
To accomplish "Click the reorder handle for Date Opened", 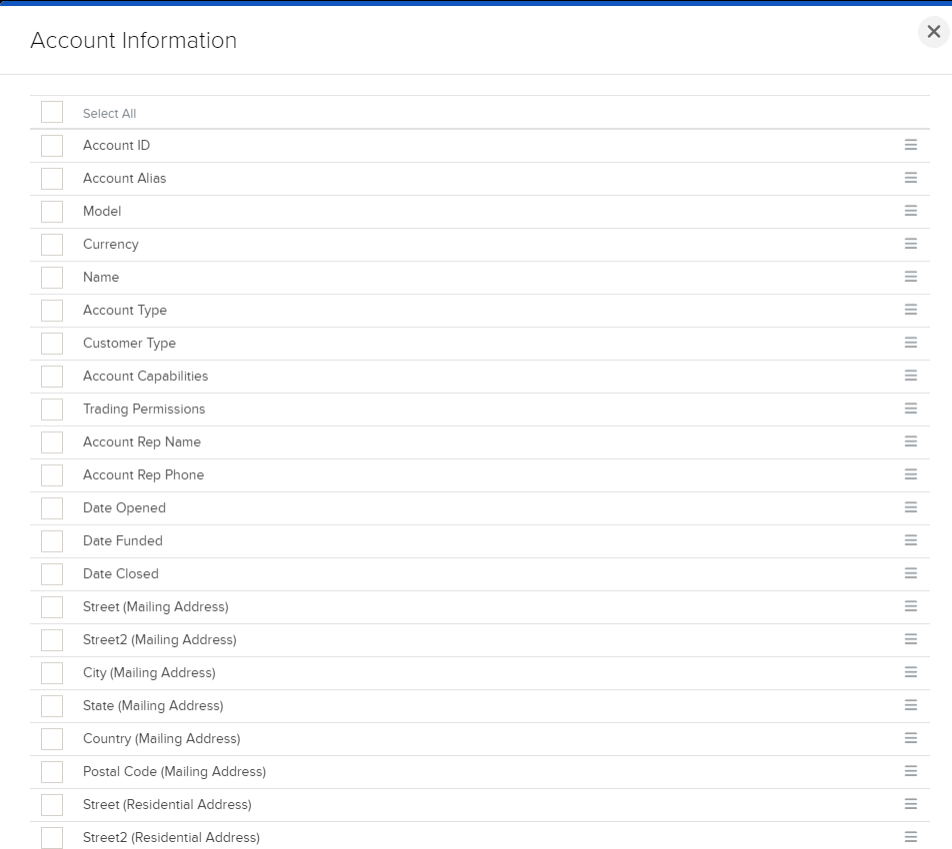I will tap(911, 507).
